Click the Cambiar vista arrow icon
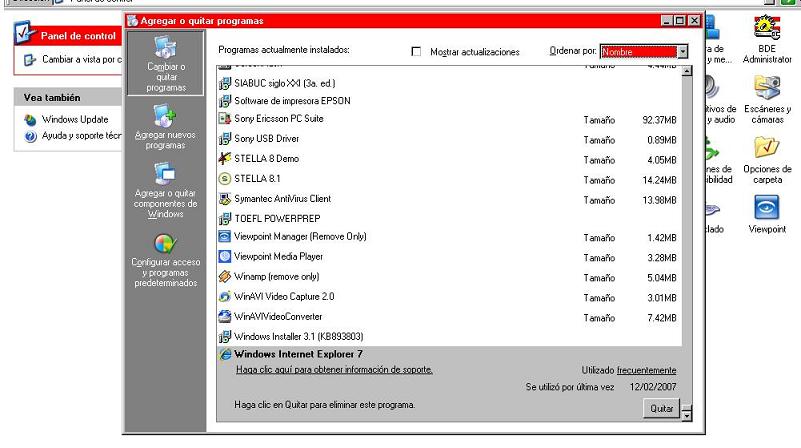Image resolution: width=801 pixels, height=448 pixels. tap(30, 60)
